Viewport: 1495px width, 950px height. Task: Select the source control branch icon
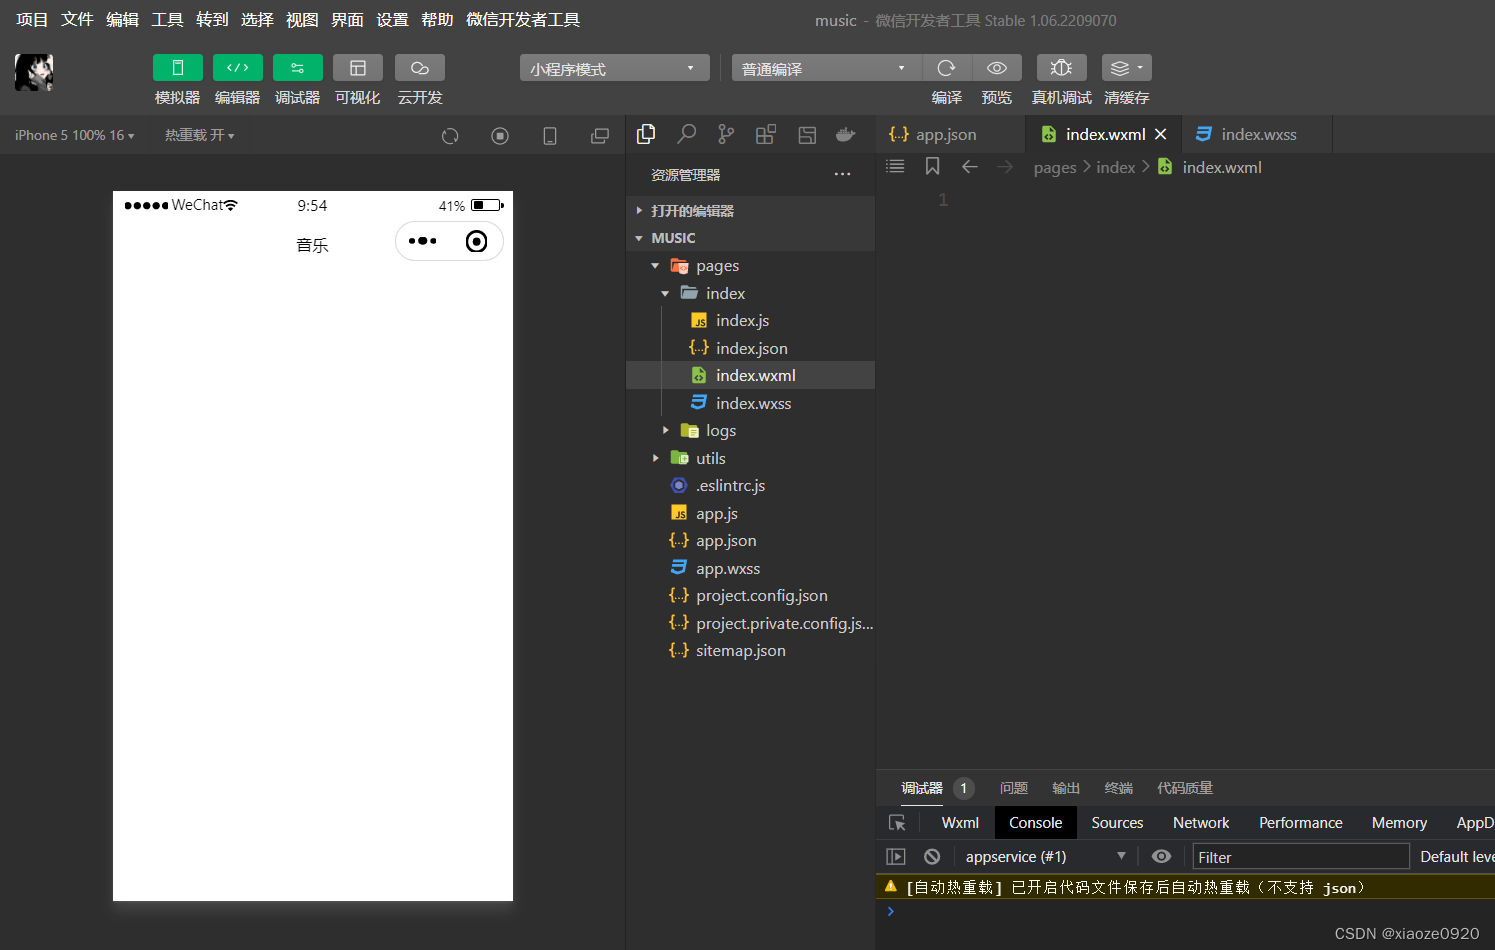point(726,134)
